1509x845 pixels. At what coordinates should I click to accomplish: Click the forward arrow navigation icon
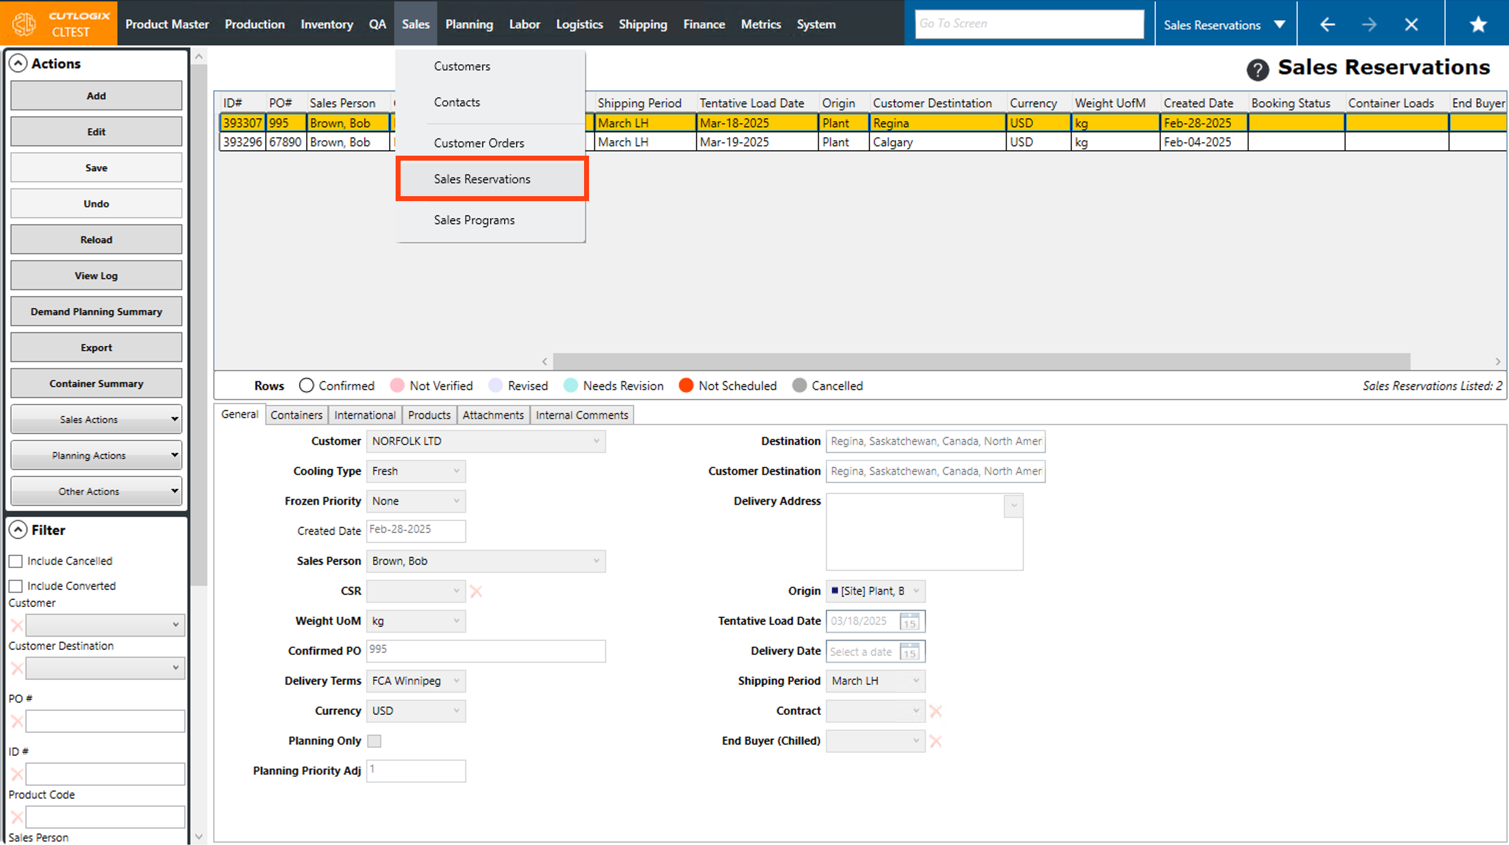click(x=1369, y=24)
